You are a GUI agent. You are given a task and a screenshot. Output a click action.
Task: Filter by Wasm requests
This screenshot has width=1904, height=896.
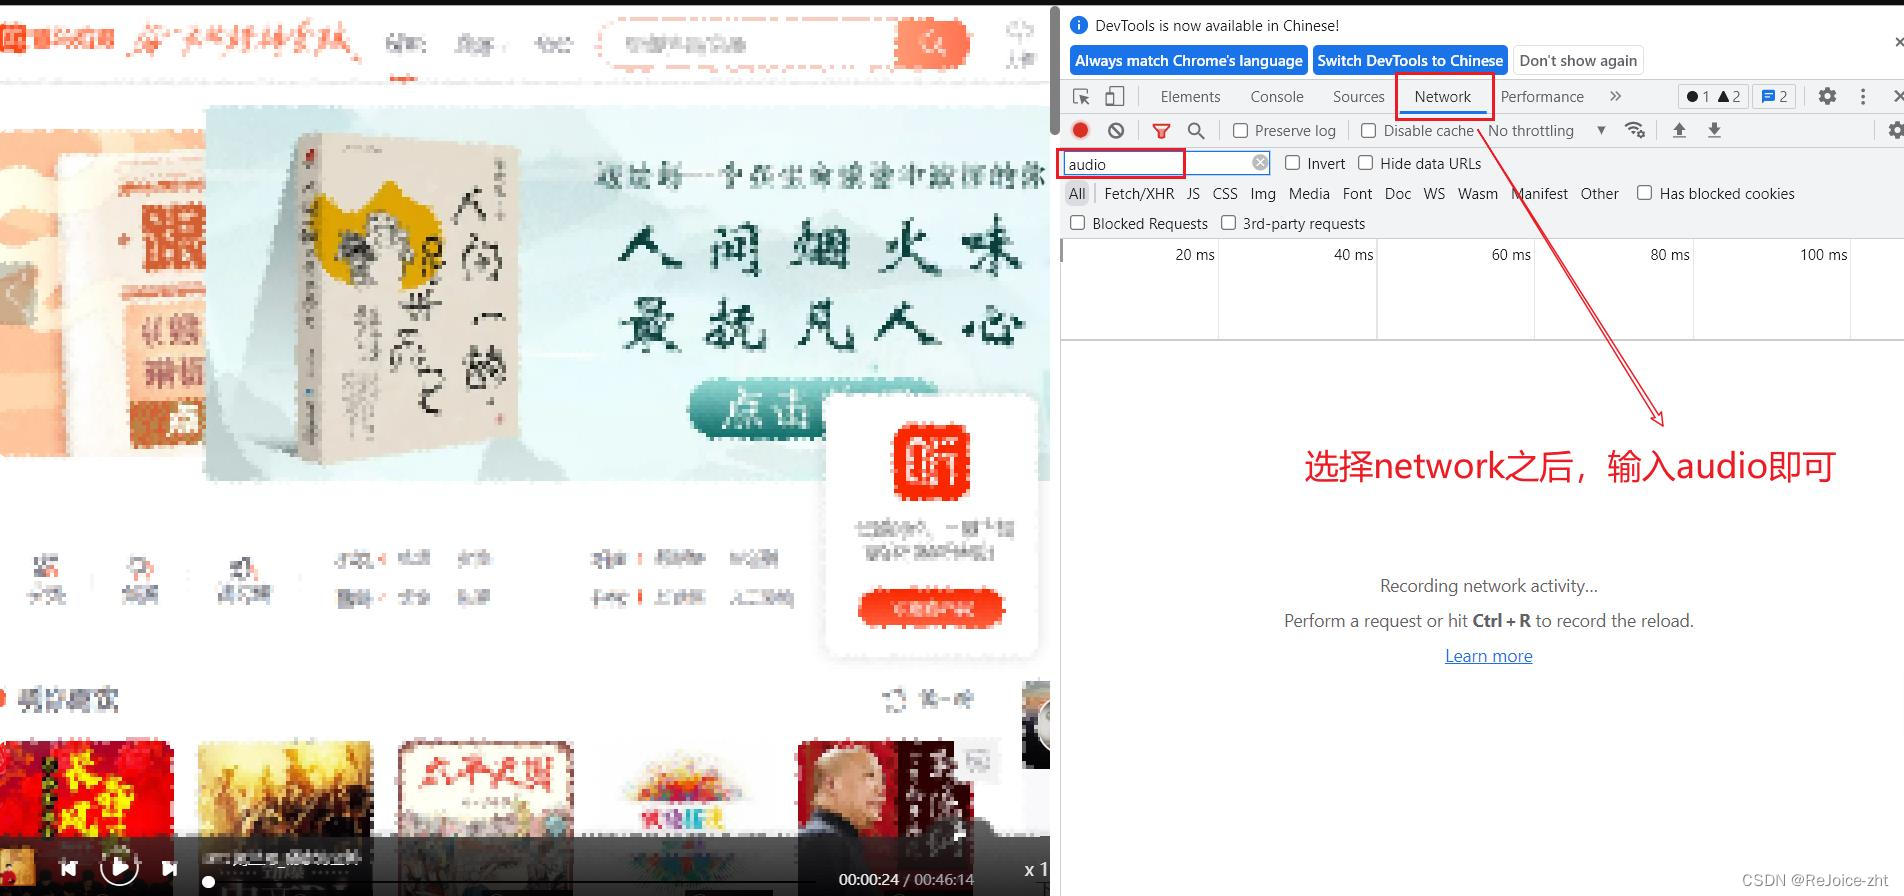[1478, 193]
